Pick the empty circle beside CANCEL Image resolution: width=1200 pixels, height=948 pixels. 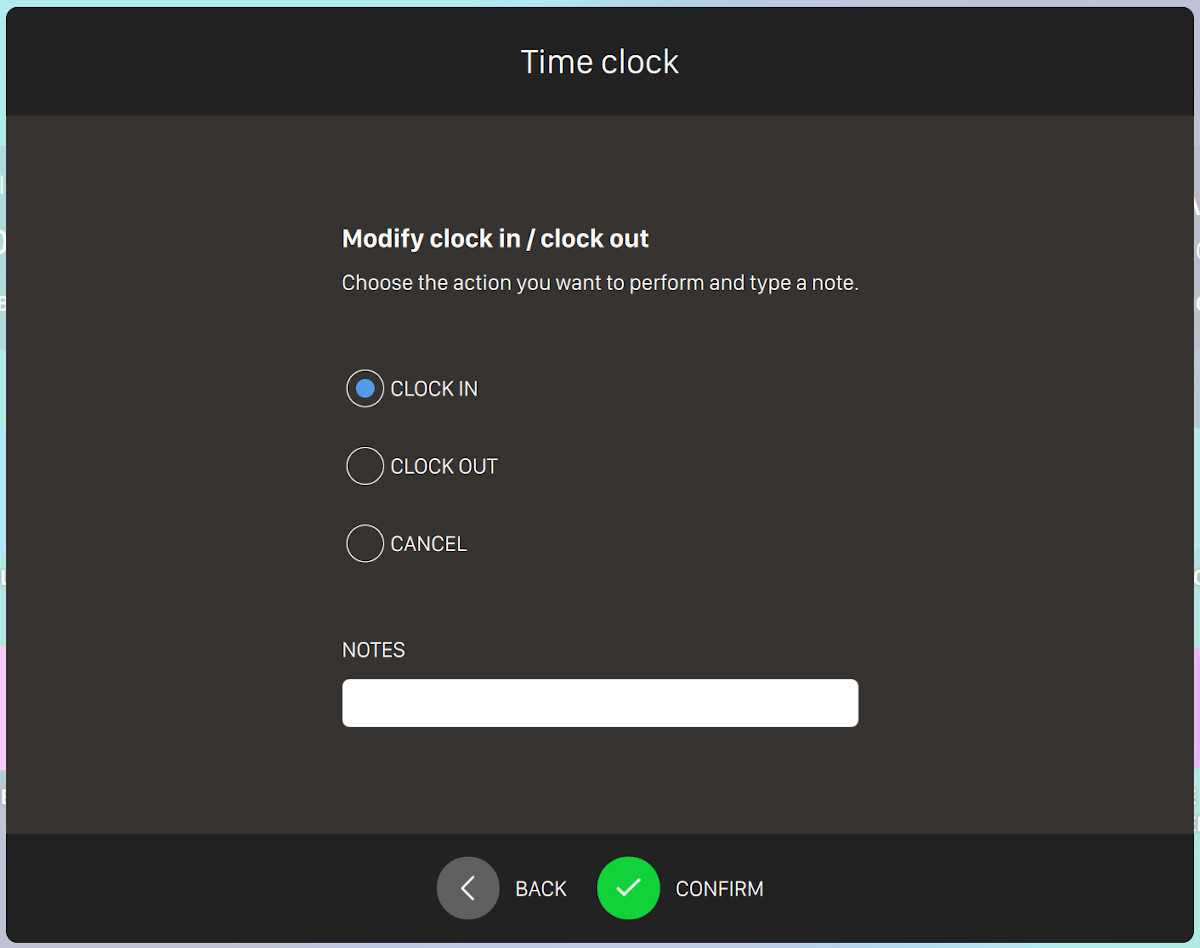point(365,543)
